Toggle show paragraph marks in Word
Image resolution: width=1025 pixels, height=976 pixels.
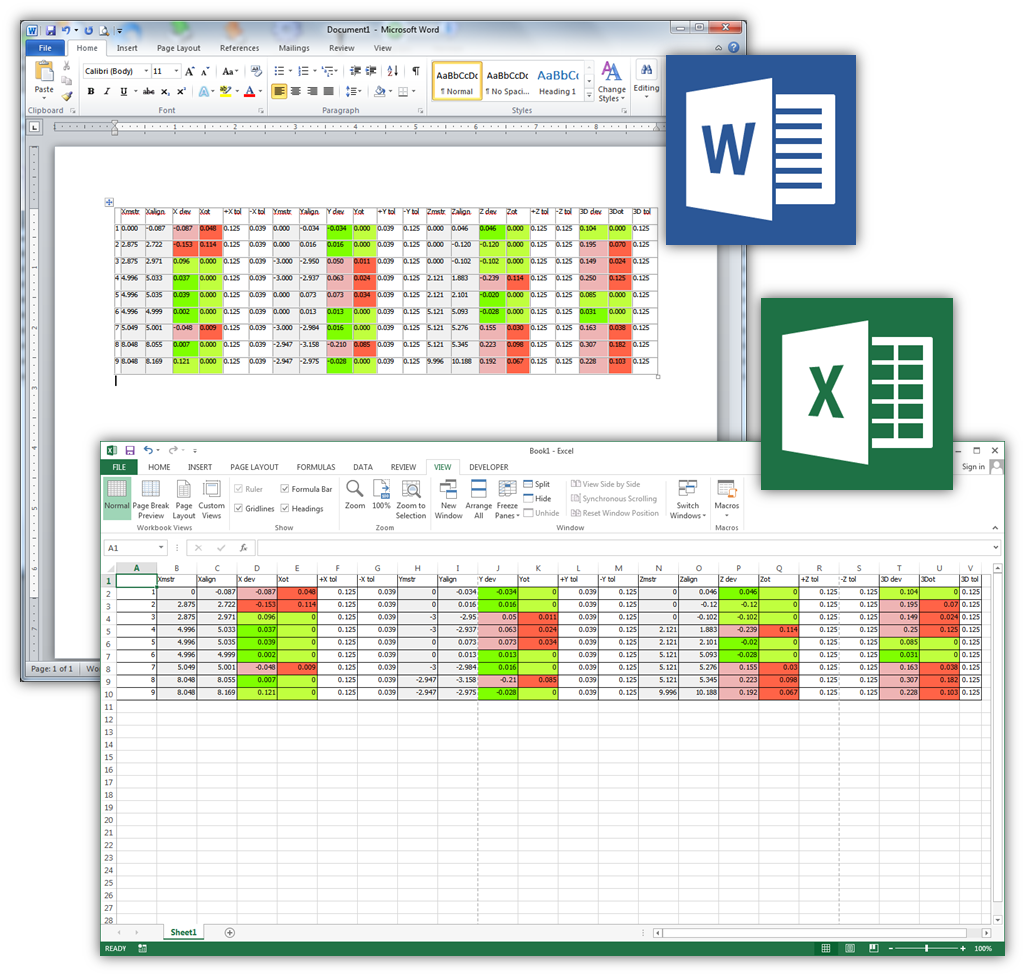click(416, 72)
